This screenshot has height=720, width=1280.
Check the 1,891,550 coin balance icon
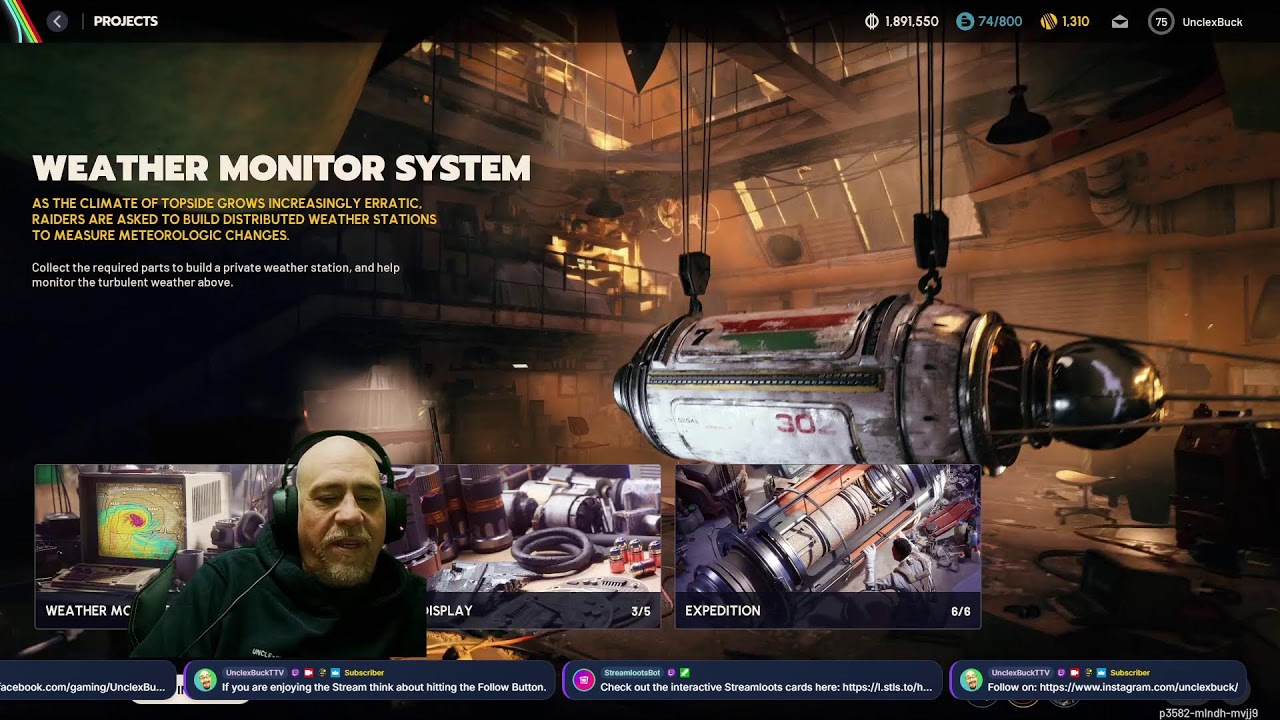coord(871,21)
